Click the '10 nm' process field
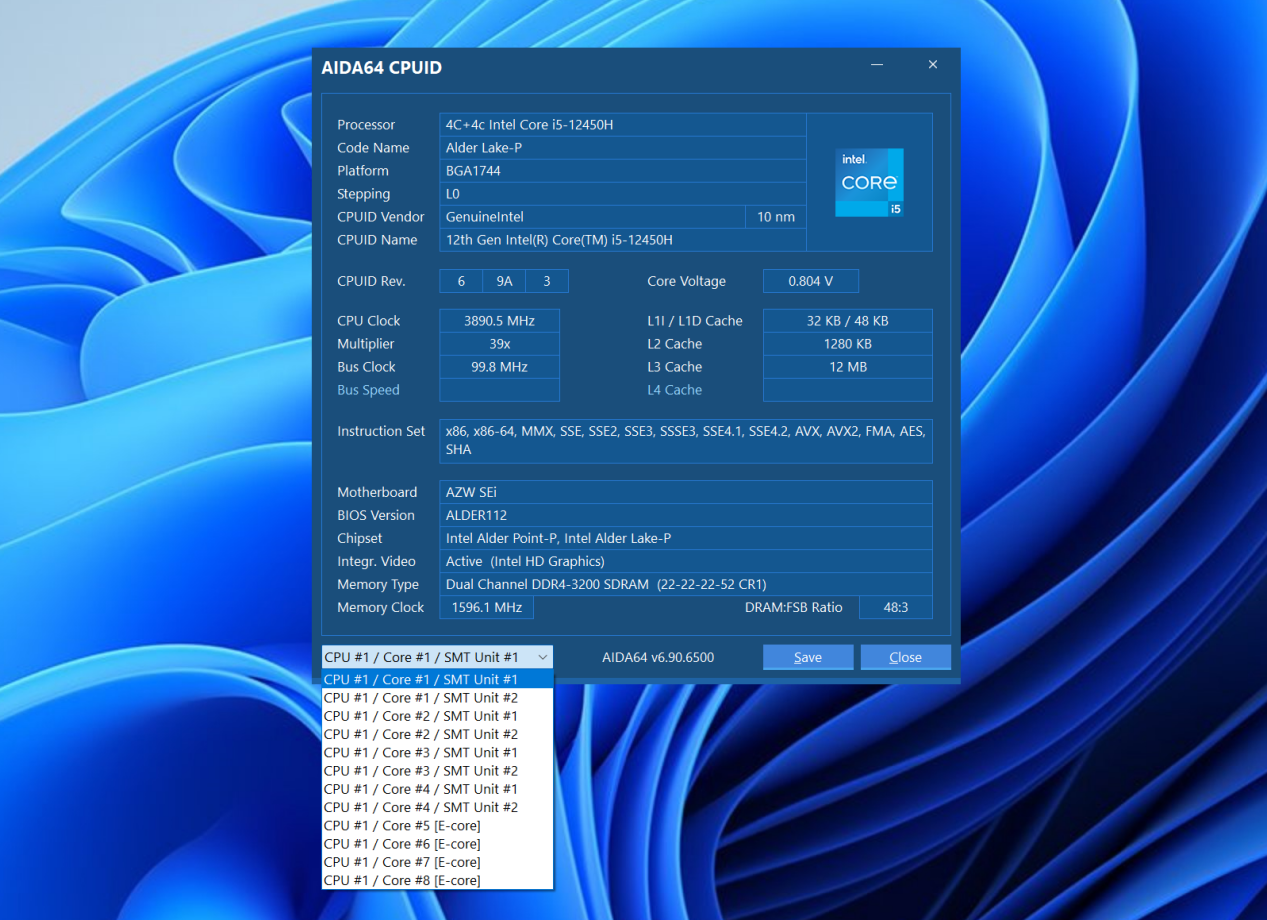 776,217
